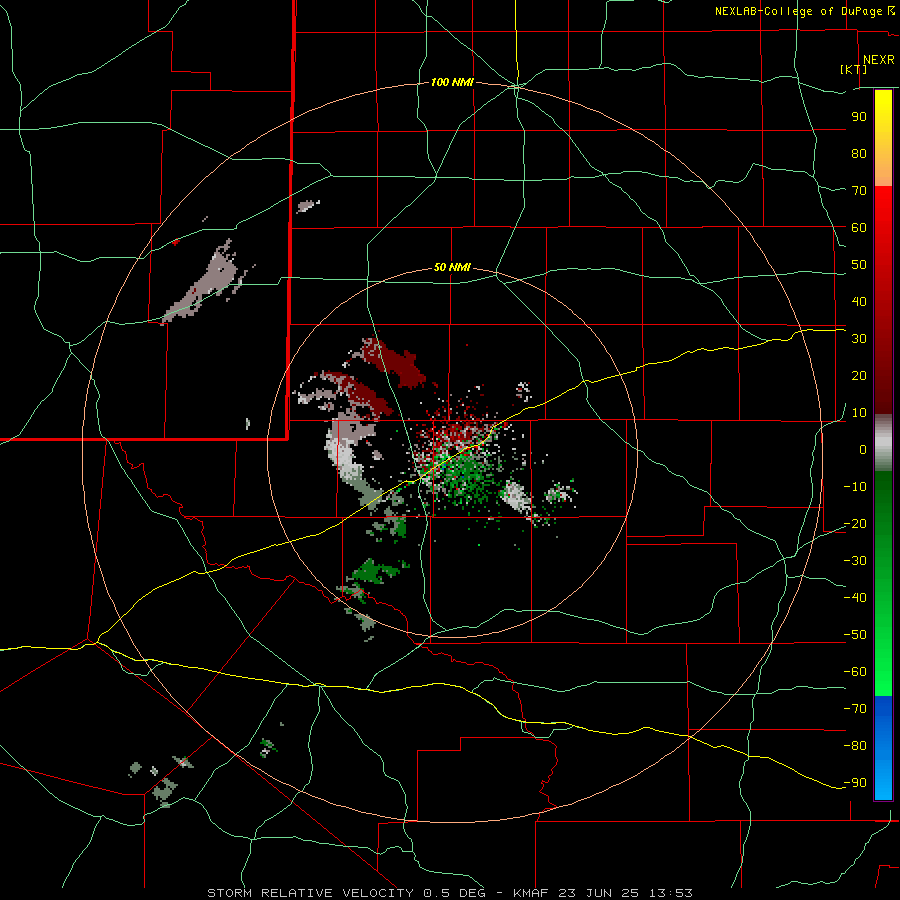This screenshot has width=900, height=900.
Task: Click the elongated gray echo beyond the state line
Action: click(x=207, y=284)
